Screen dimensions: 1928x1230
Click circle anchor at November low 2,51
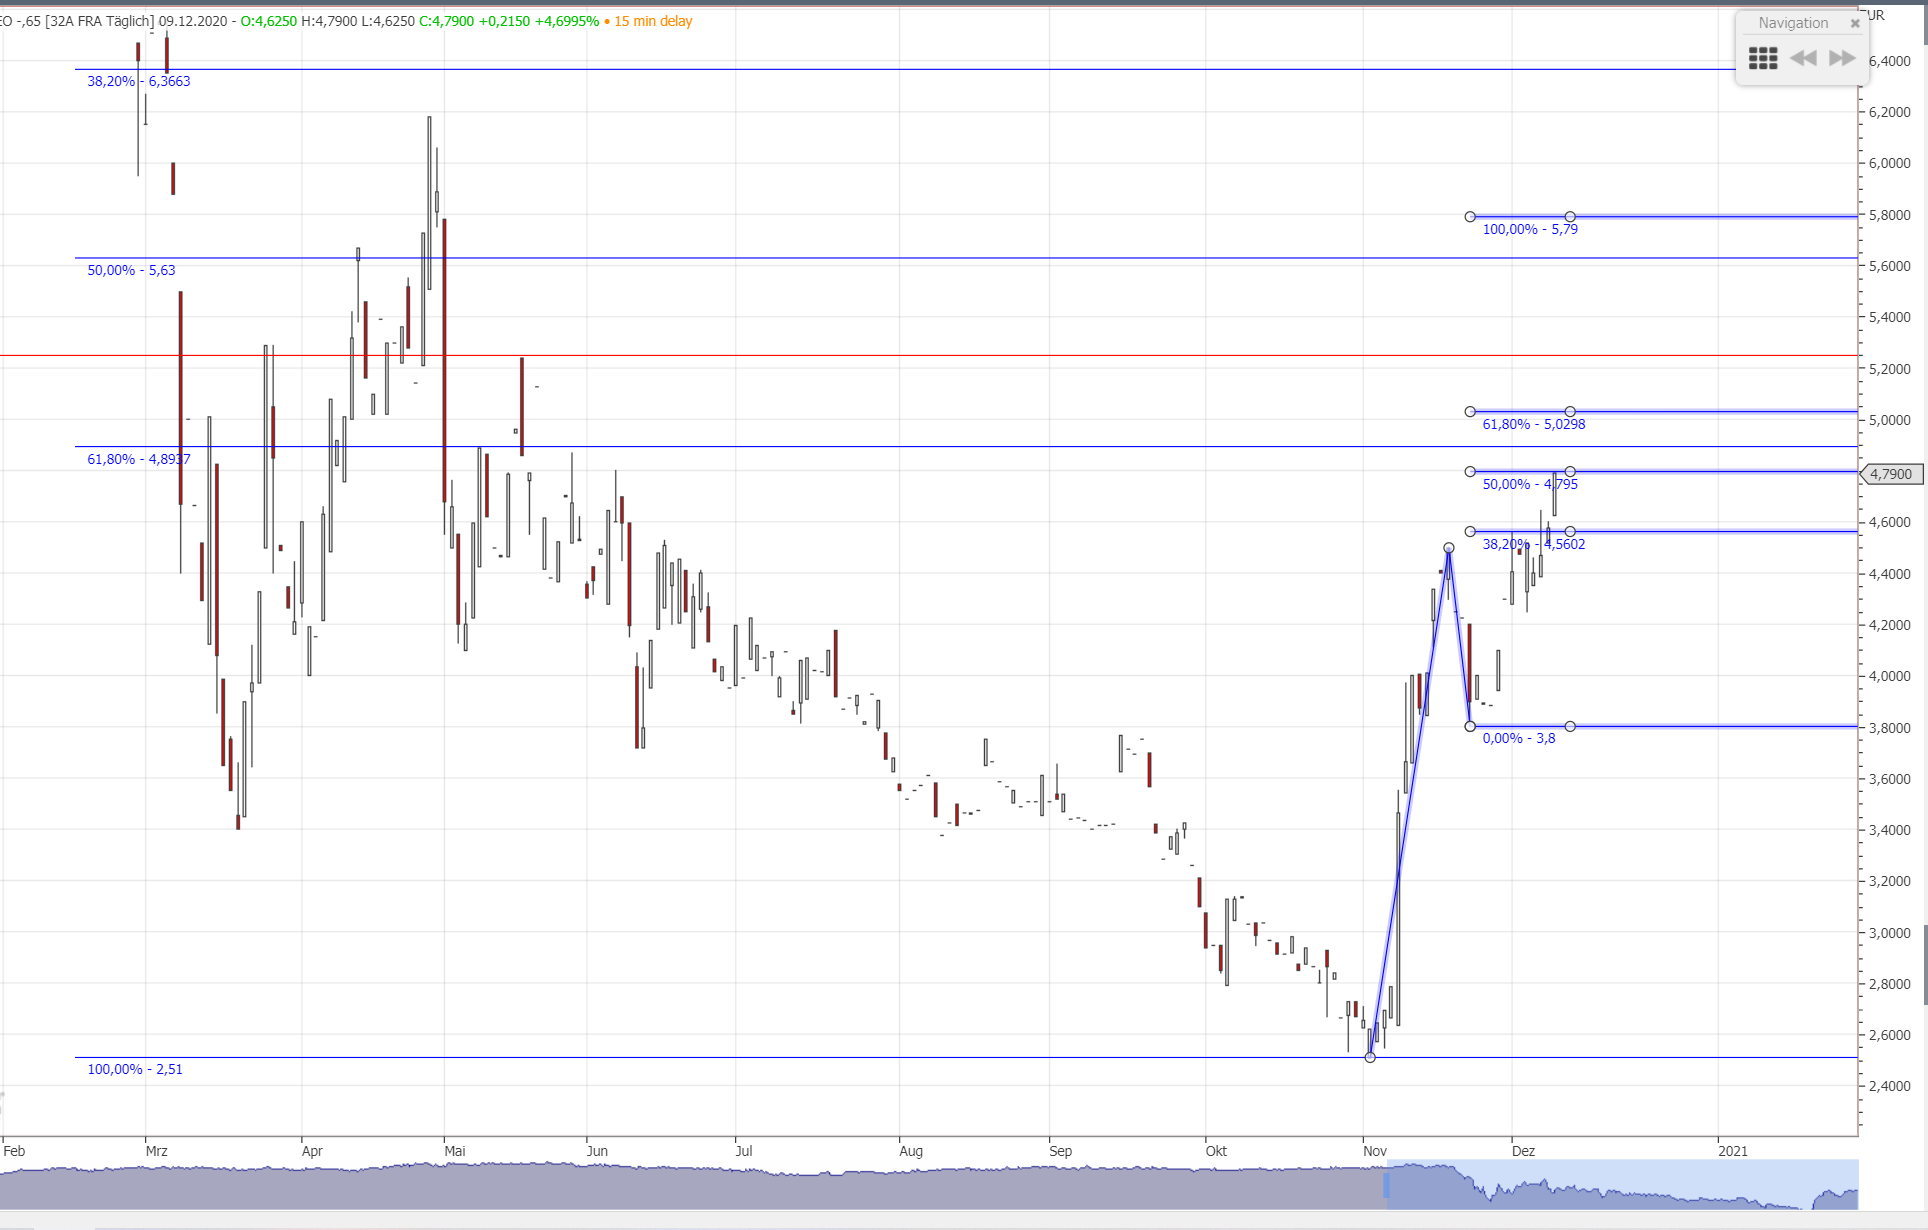(1370, 1057)
